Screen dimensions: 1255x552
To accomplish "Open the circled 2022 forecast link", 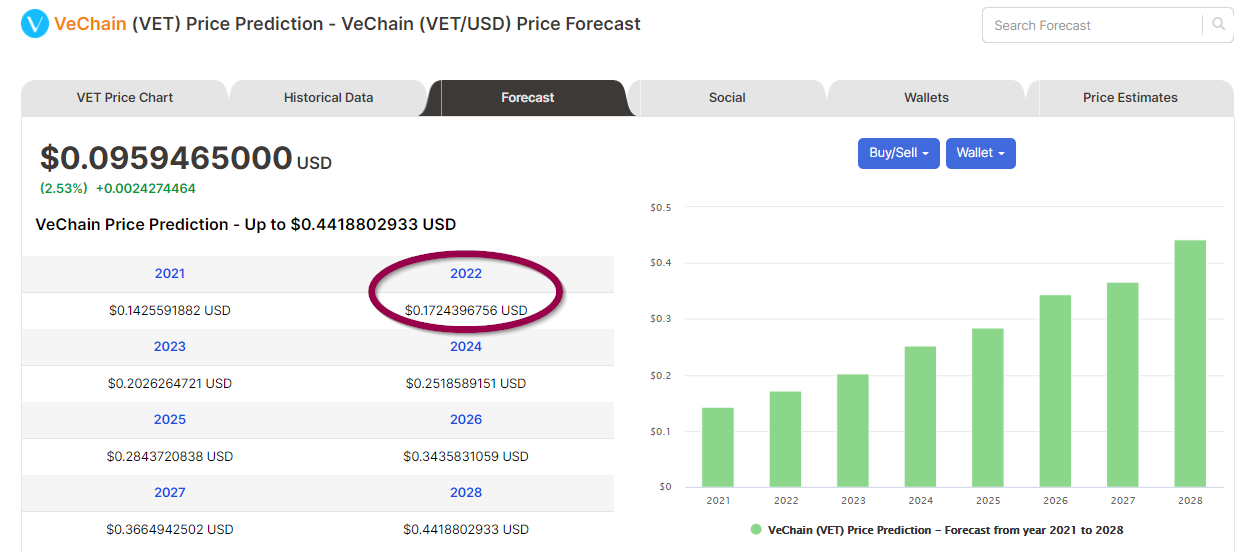I will tap(466, 273).
